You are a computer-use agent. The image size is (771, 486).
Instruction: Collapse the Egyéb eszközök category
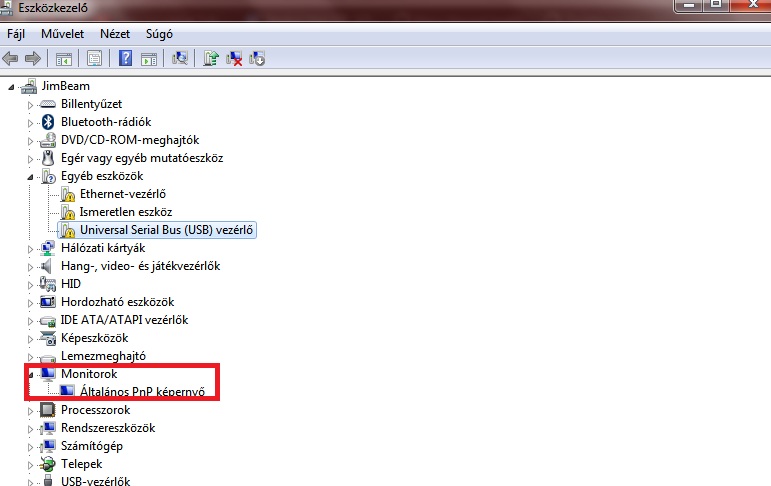[30, 177]
